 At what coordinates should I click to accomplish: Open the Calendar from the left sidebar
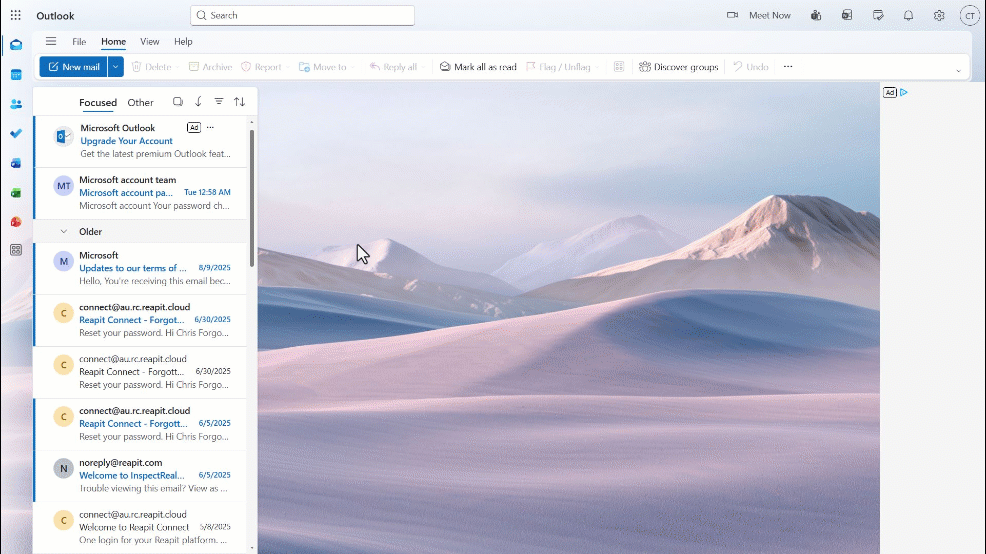16,75
